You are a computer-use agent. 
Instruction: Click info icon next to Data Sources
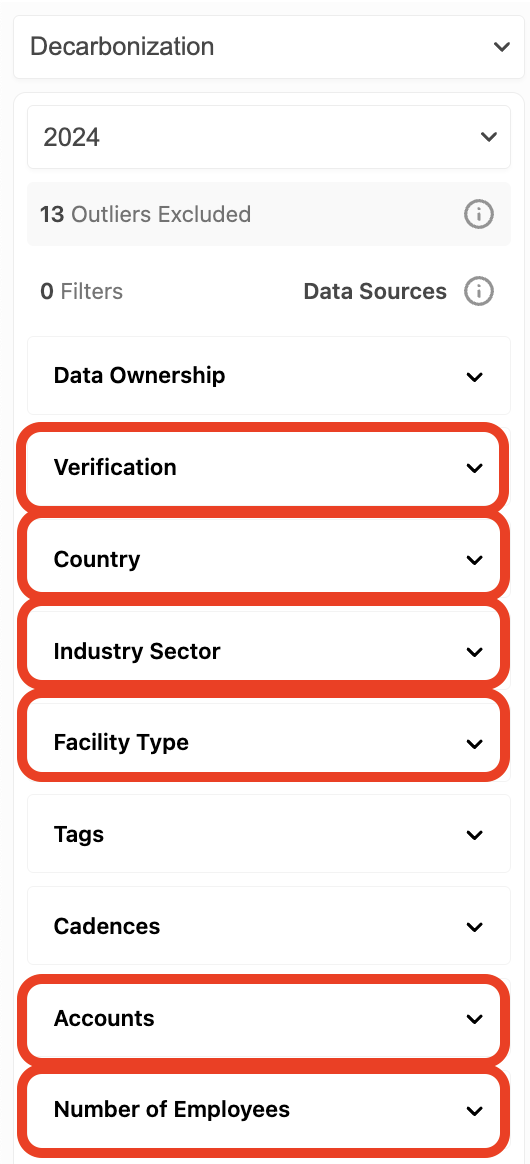(479, 291)
